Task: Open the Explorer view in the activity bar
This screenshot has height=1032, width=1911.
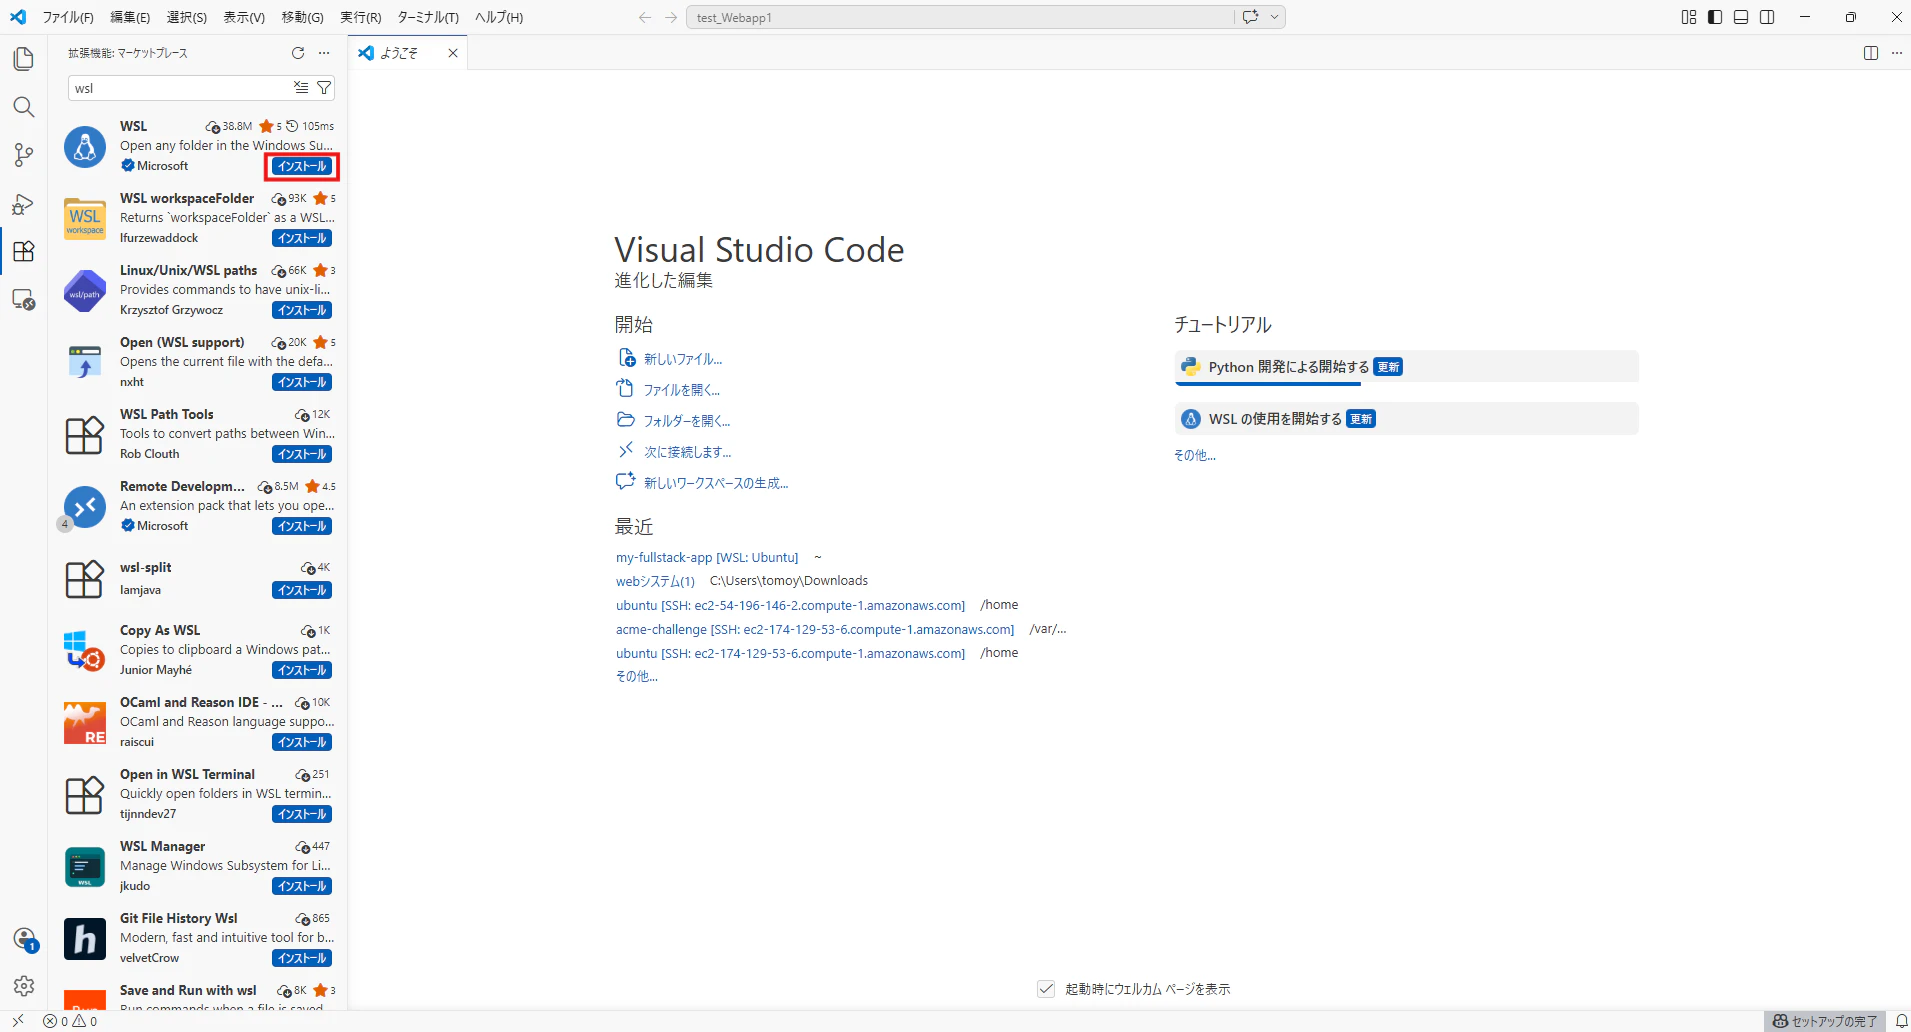Action: point(24,59)
